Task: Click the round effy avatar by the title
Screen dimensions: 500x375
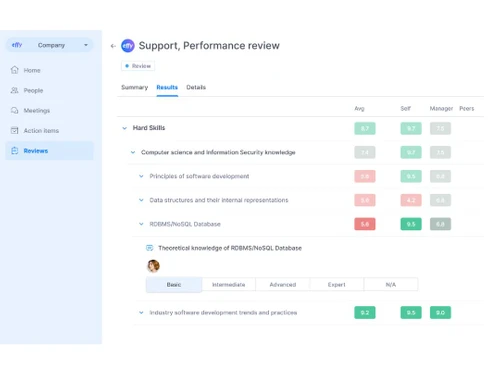Action: point(128,46)
